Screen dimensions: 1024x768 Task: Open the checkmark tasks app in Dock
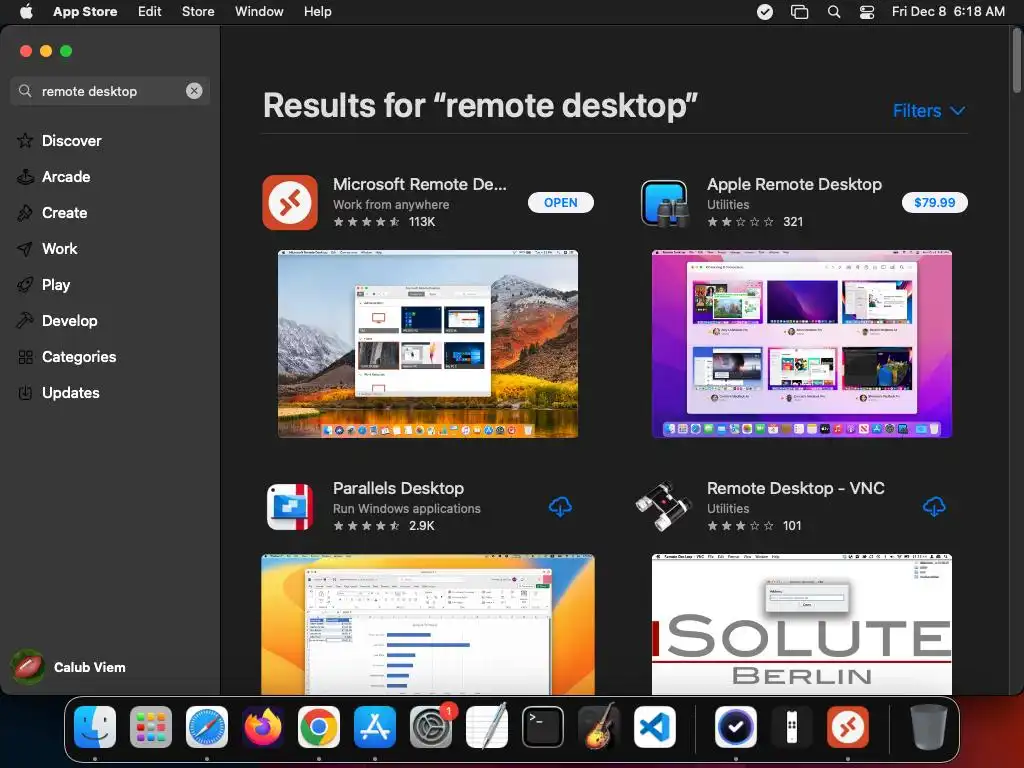tap(735, 727)
